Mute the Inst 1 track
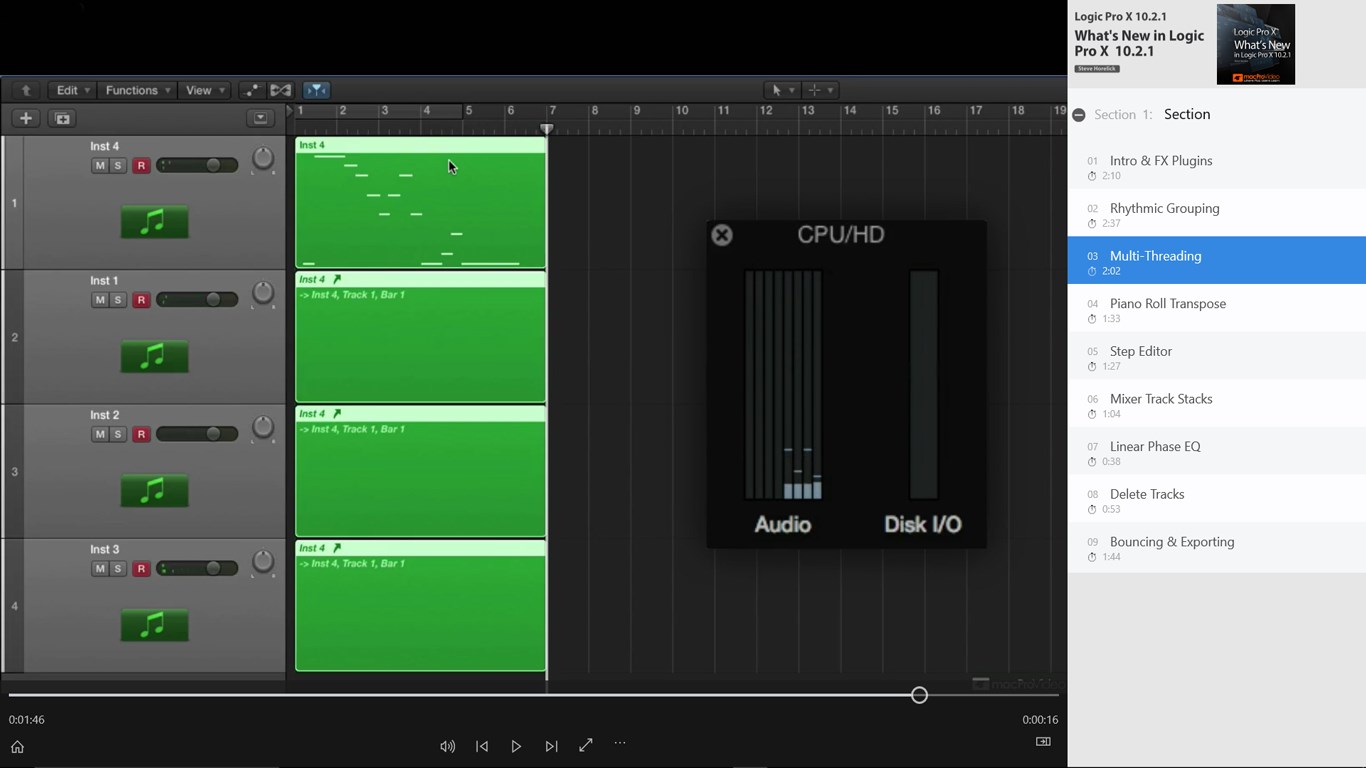The width and height of the screenshot is (1366, 768). coord(99,300)
